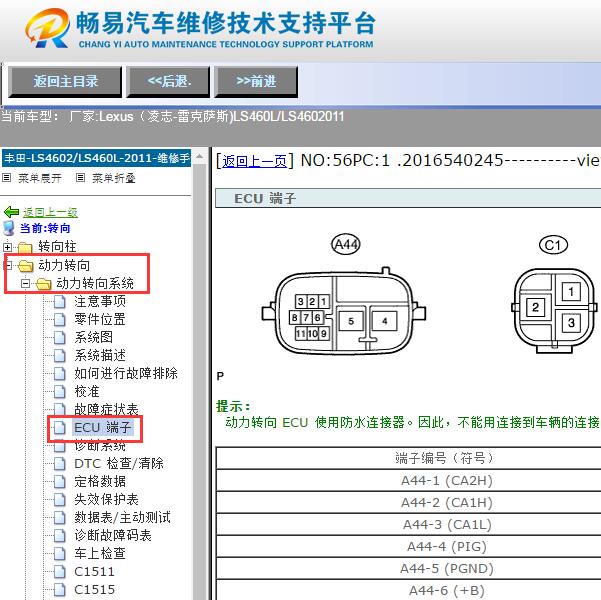Click the 返回上一级 link in the sidebar

[50, 212]
